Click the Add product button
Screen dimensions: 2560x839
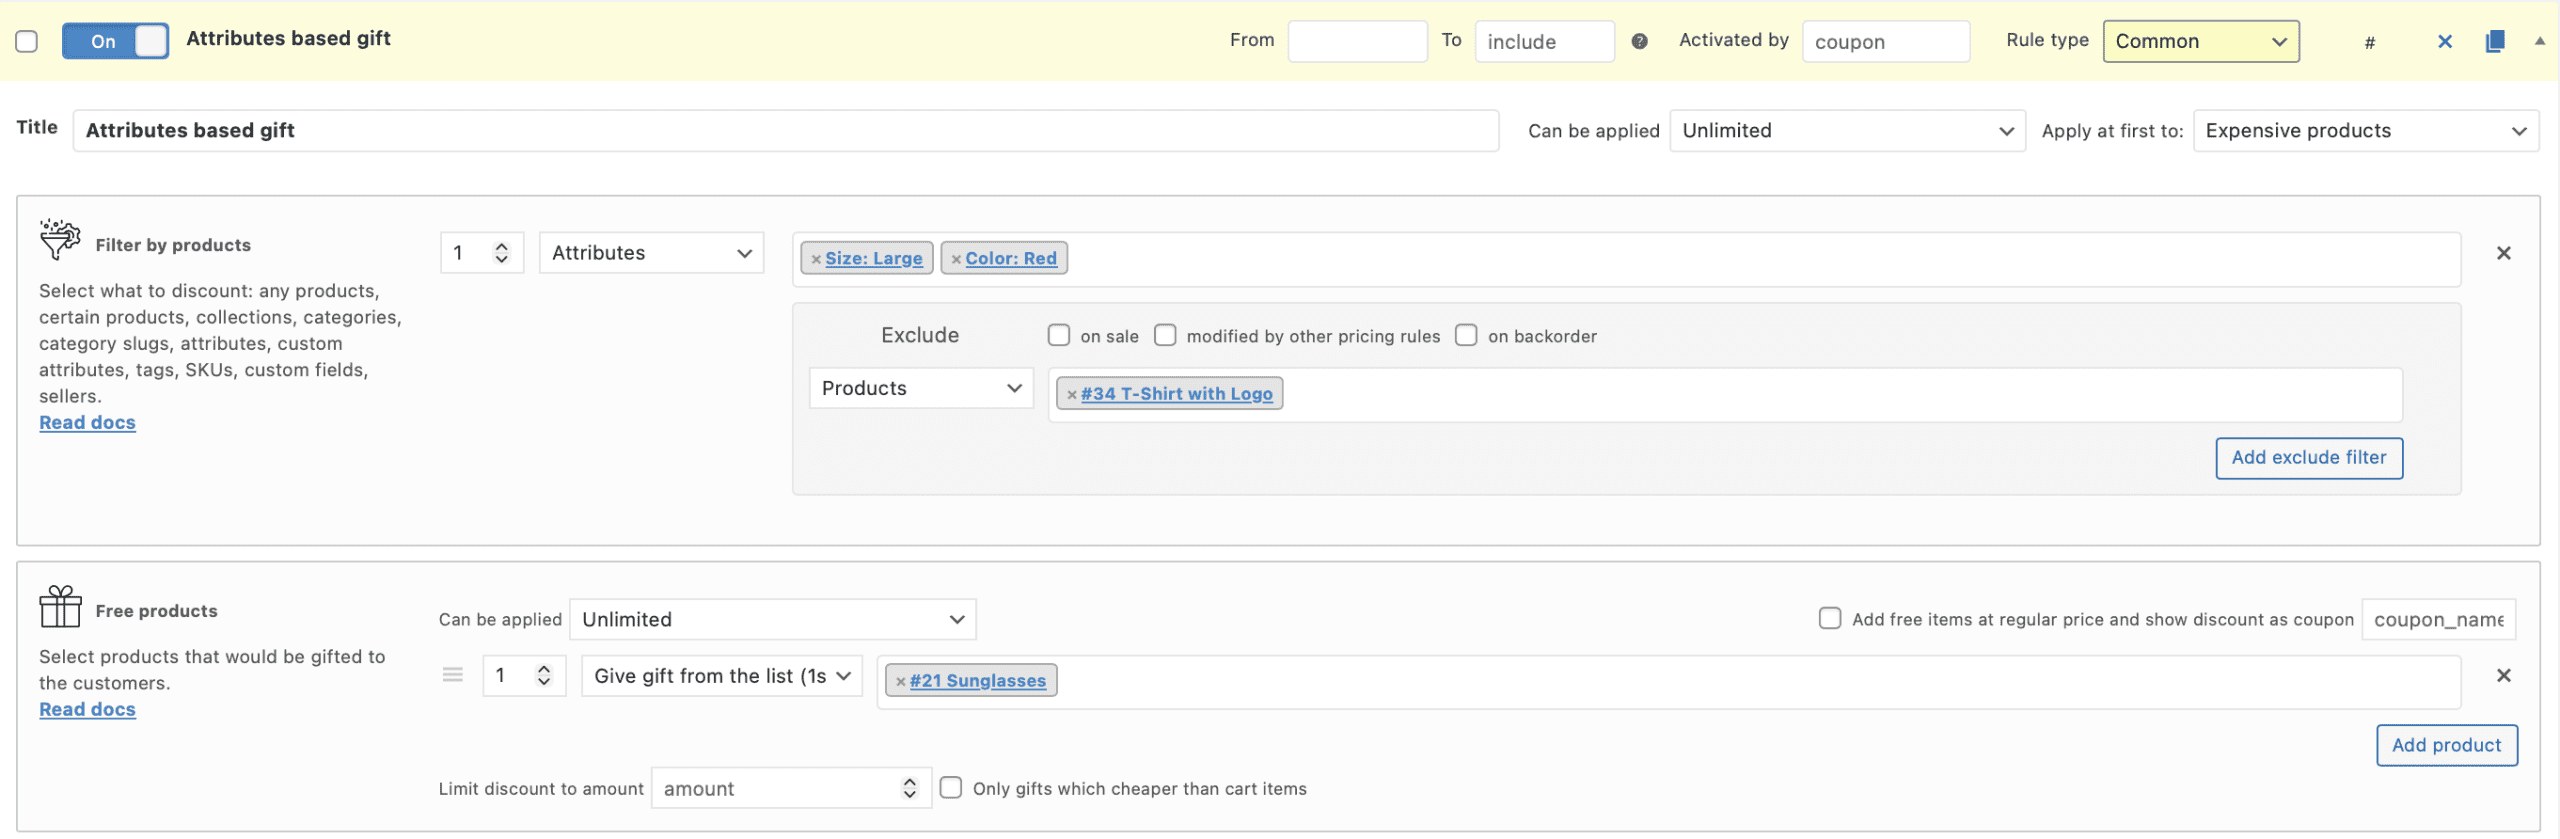2446,746
